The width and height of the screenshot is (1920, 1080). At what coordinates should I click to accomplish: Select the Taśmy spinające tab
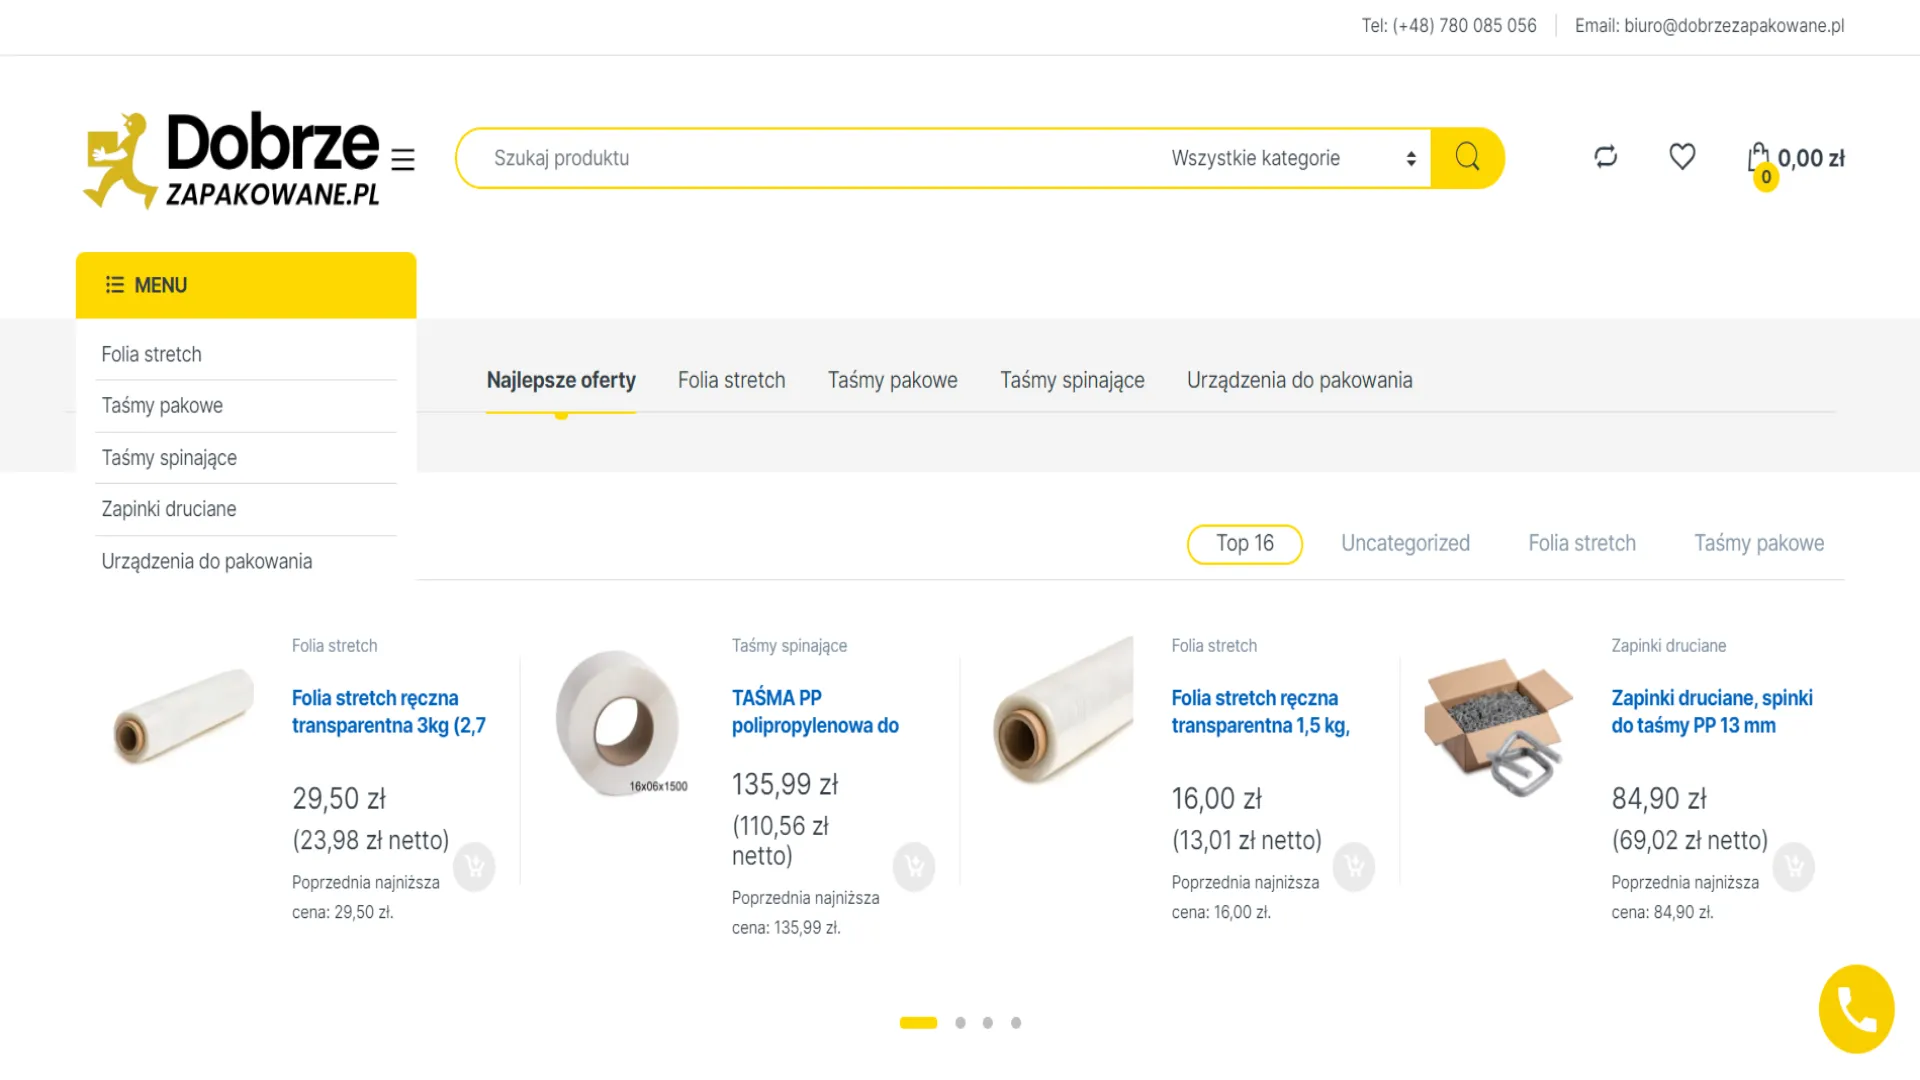1072,380
